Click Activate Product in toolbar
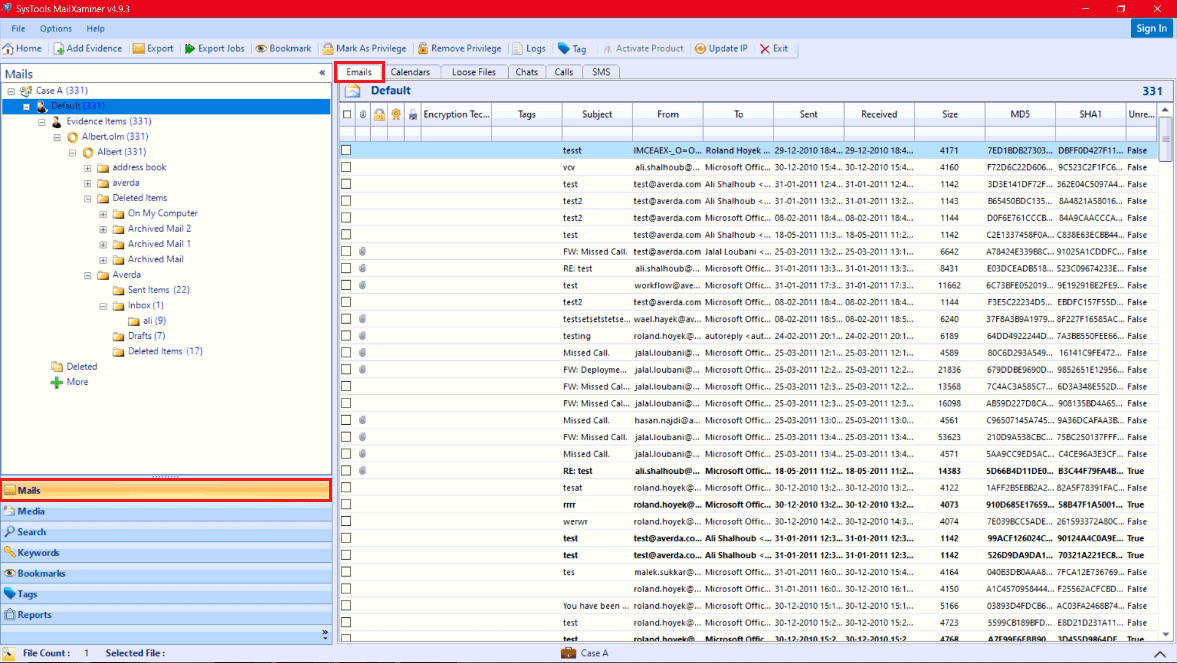 (x=643, y=49)
